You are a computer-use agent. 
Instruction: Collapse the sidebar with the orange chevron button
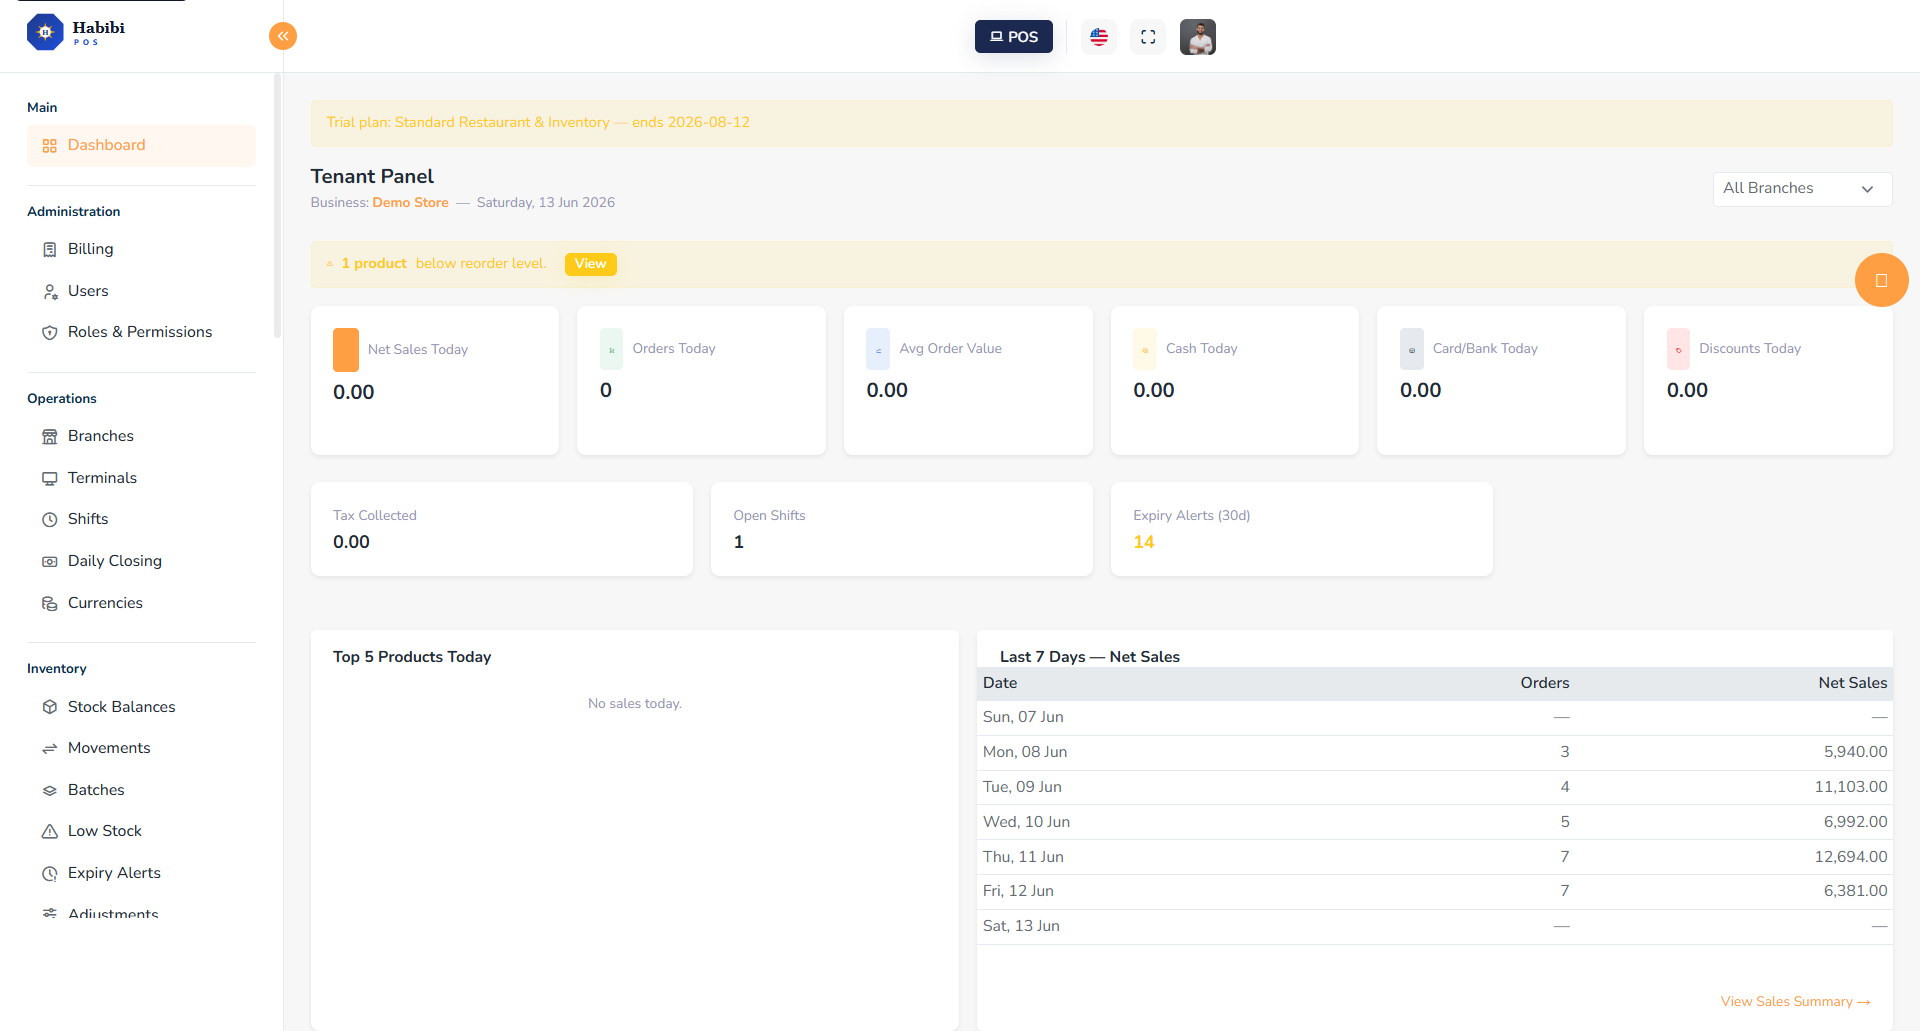click(283, 36)
